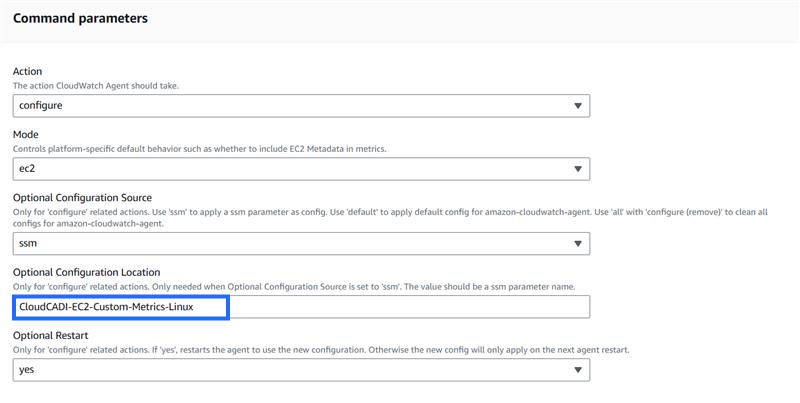
Task: Click the arrow on the Configuration Source dropdown
Action: 578,244
